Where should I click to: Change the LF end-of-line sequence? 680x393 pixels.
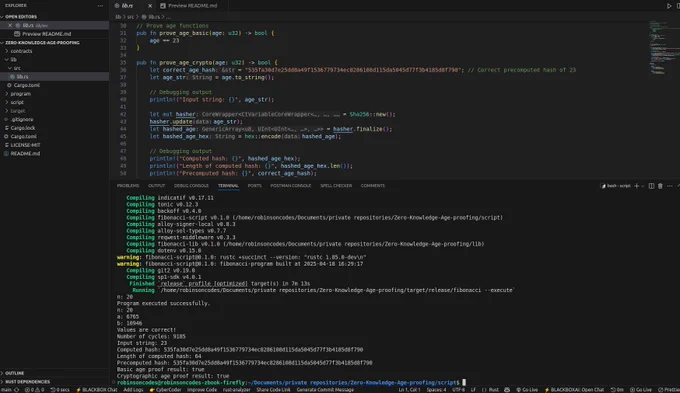tap(473, 390)
